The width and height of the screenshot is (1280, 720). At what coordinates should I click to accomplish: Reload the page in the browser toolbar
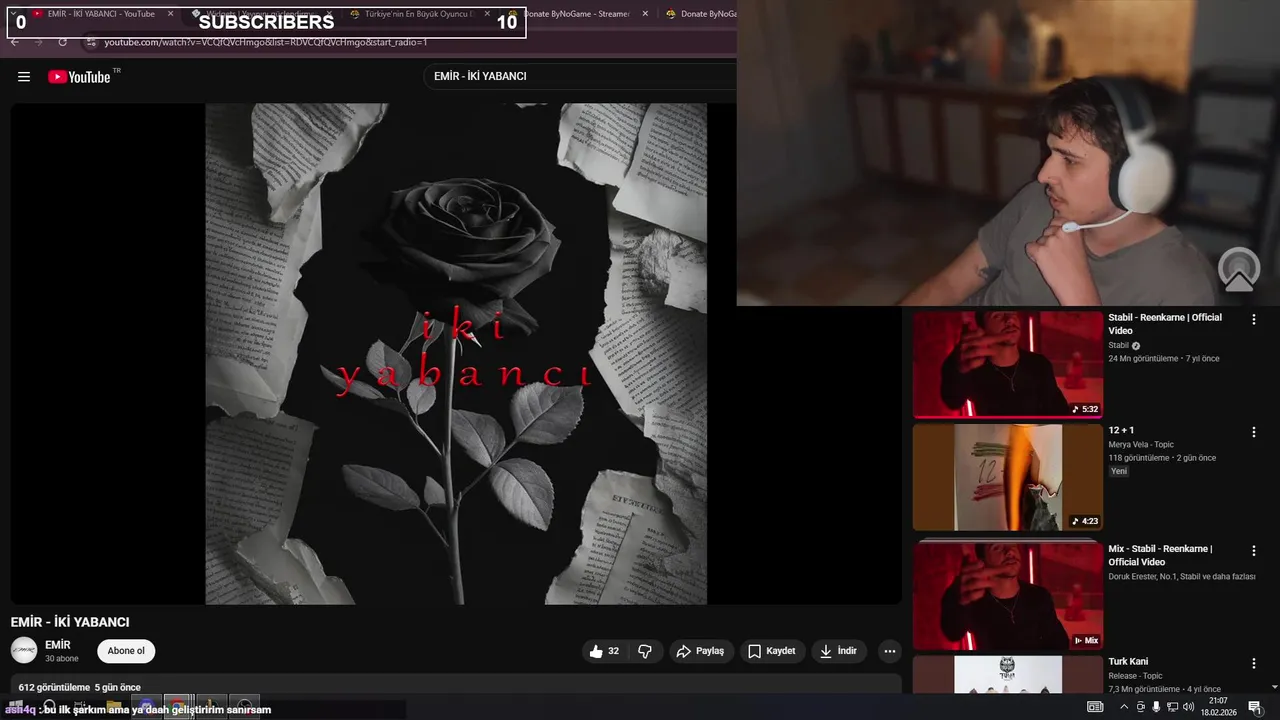tap(62, 42)
